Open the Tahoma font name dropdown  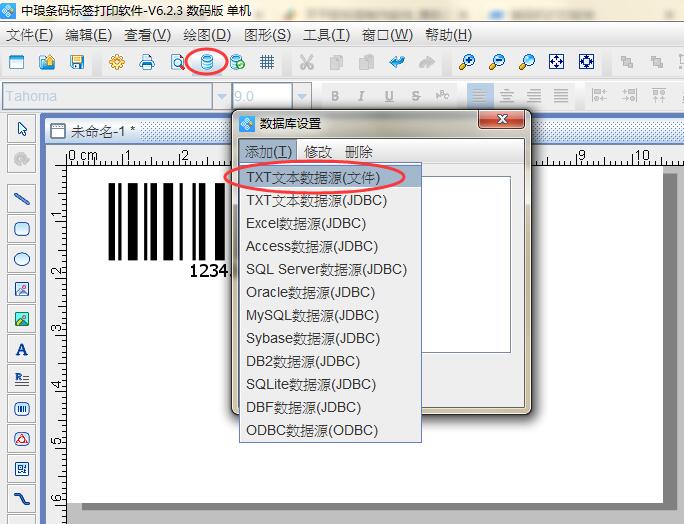pyautogui.click(x=222, y=97)
